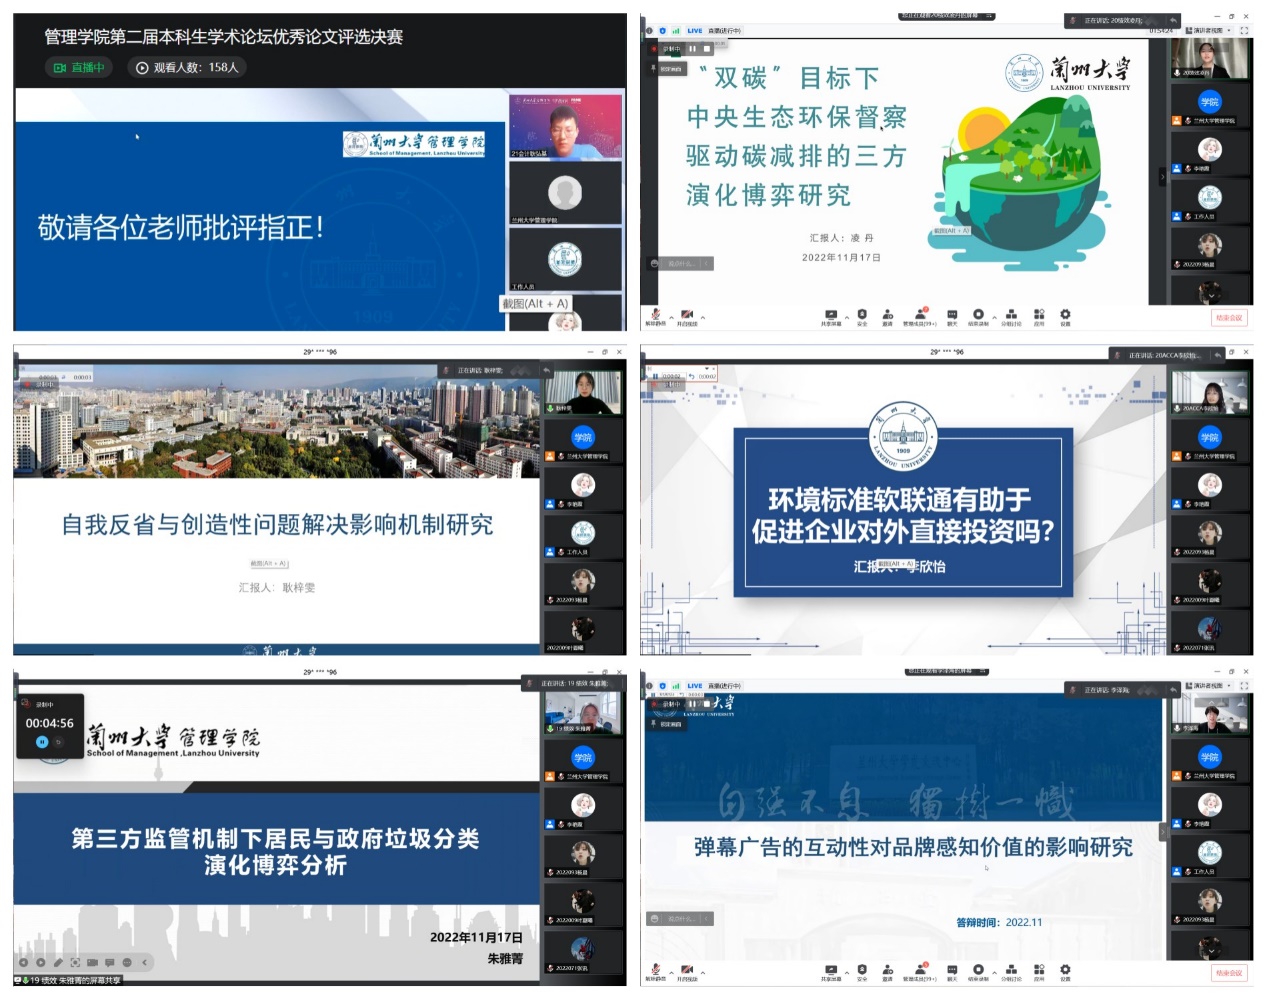Open Settings gear in the 弹幕广告 presentation window toolbar
Screen dimensions: 1267x1000
pyautogui.click(x=1065, y=970)
